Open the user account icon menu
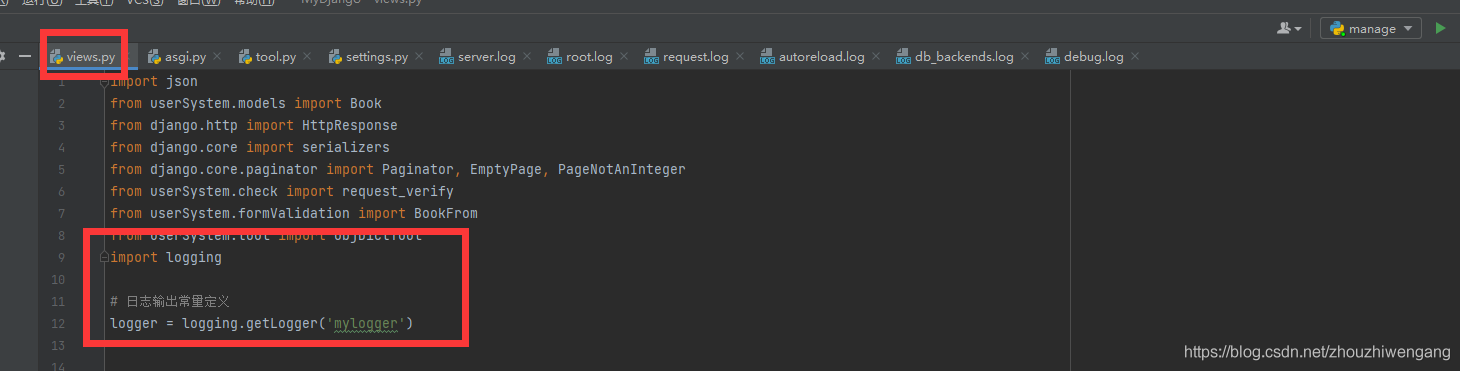The width and height of the screenshot is (1460, 371). pyautogui.click(x=1290, y=28)
